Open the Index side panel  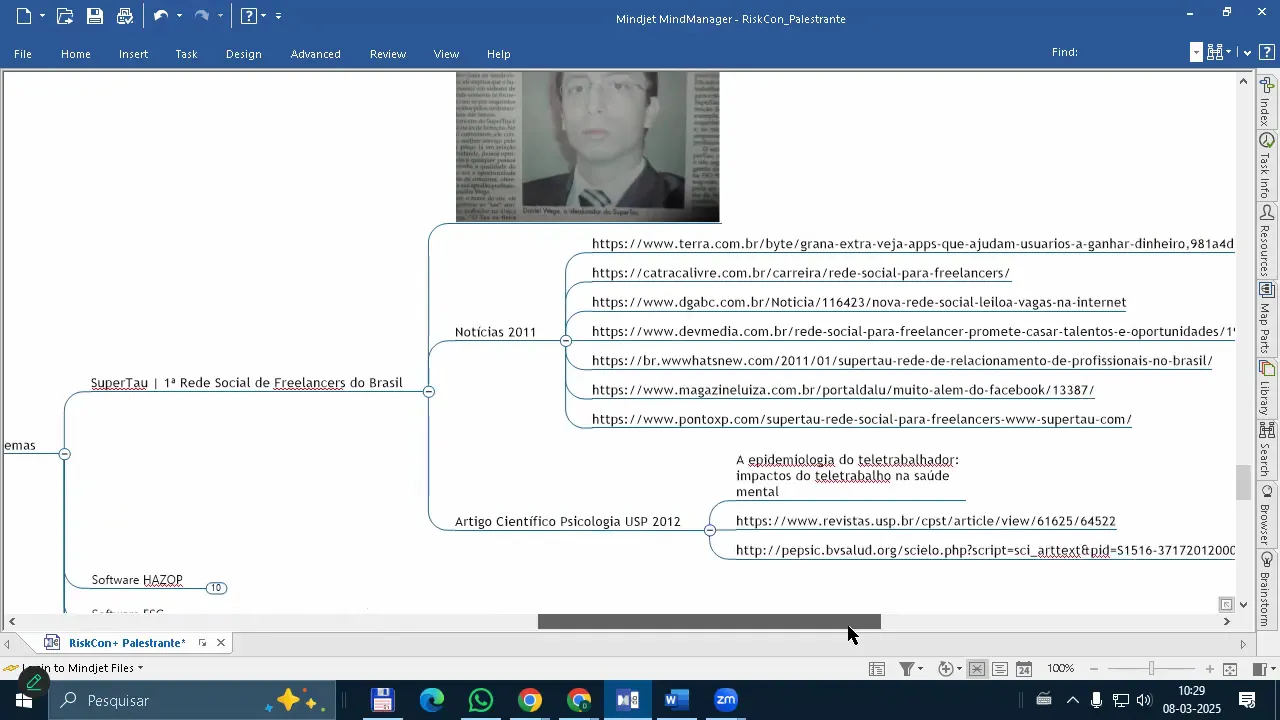[1267, 101]
